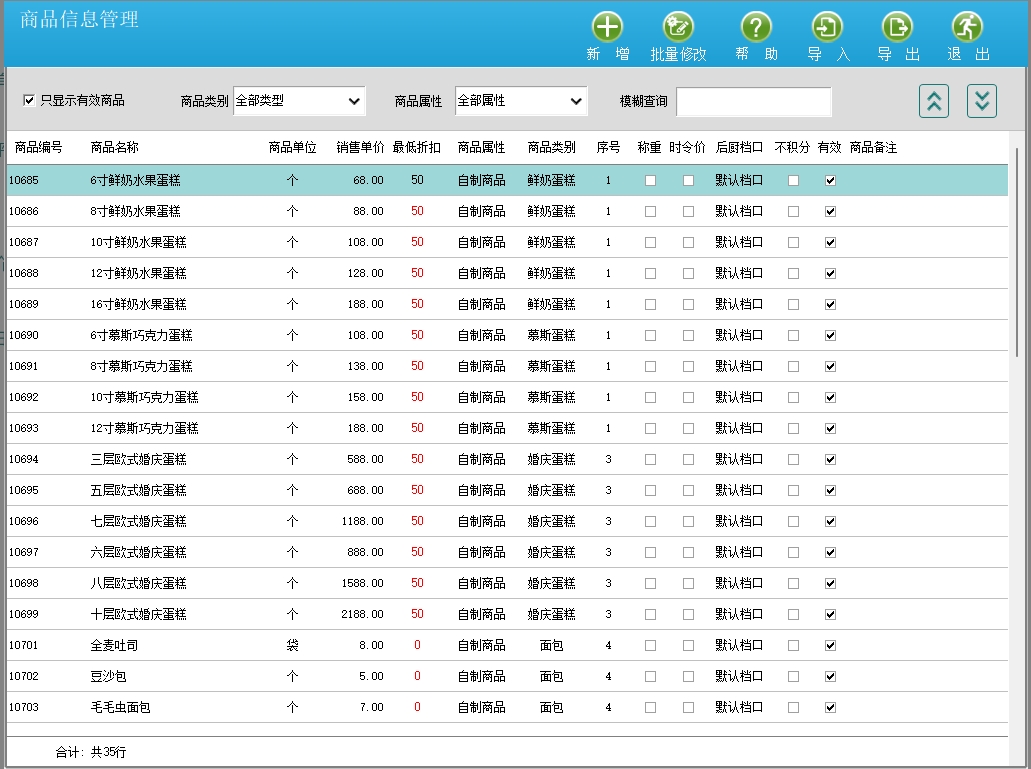Sort by the 销售单价 column header
The image size is (1031, 769).
click(x=360, y=148)
